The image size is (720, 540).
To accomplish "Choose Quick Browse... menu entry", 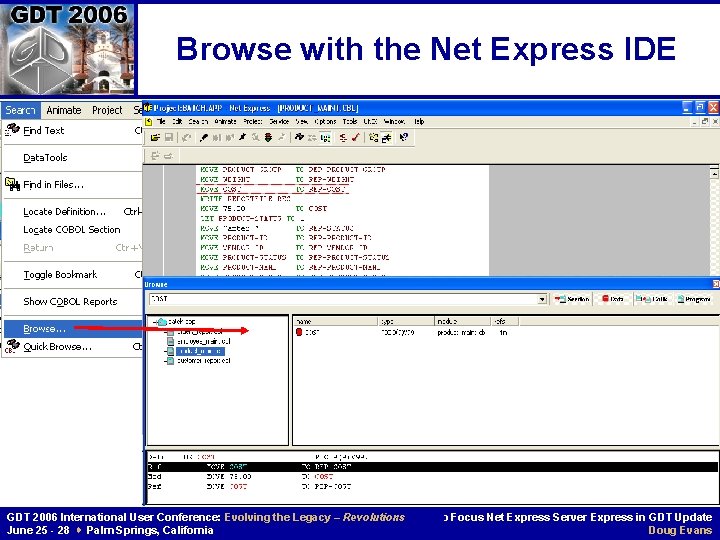I will point(73,347).
